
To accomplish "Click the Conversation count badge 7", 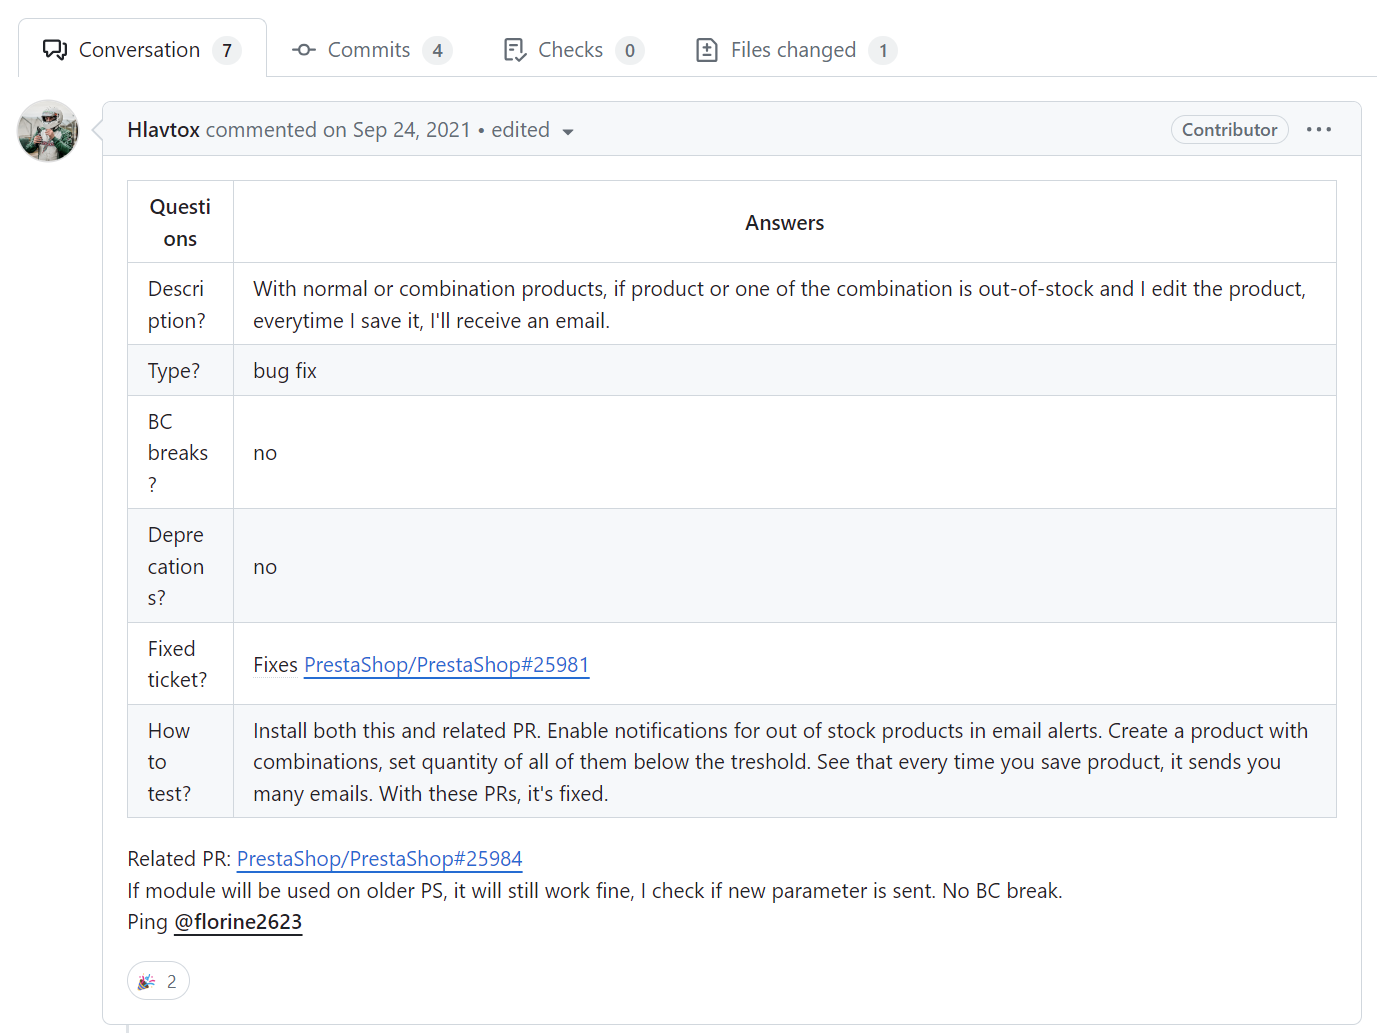I will [227, 51].
